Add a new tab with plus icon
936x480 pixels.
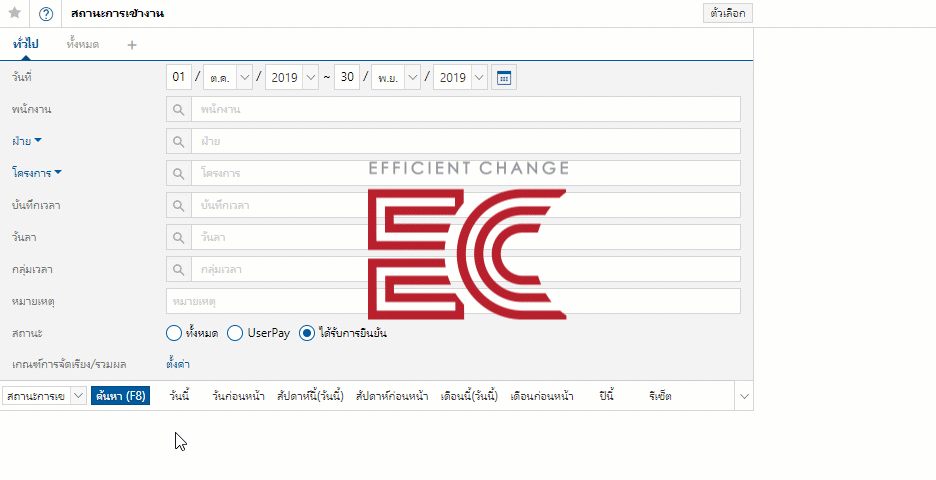coord(132,45)
